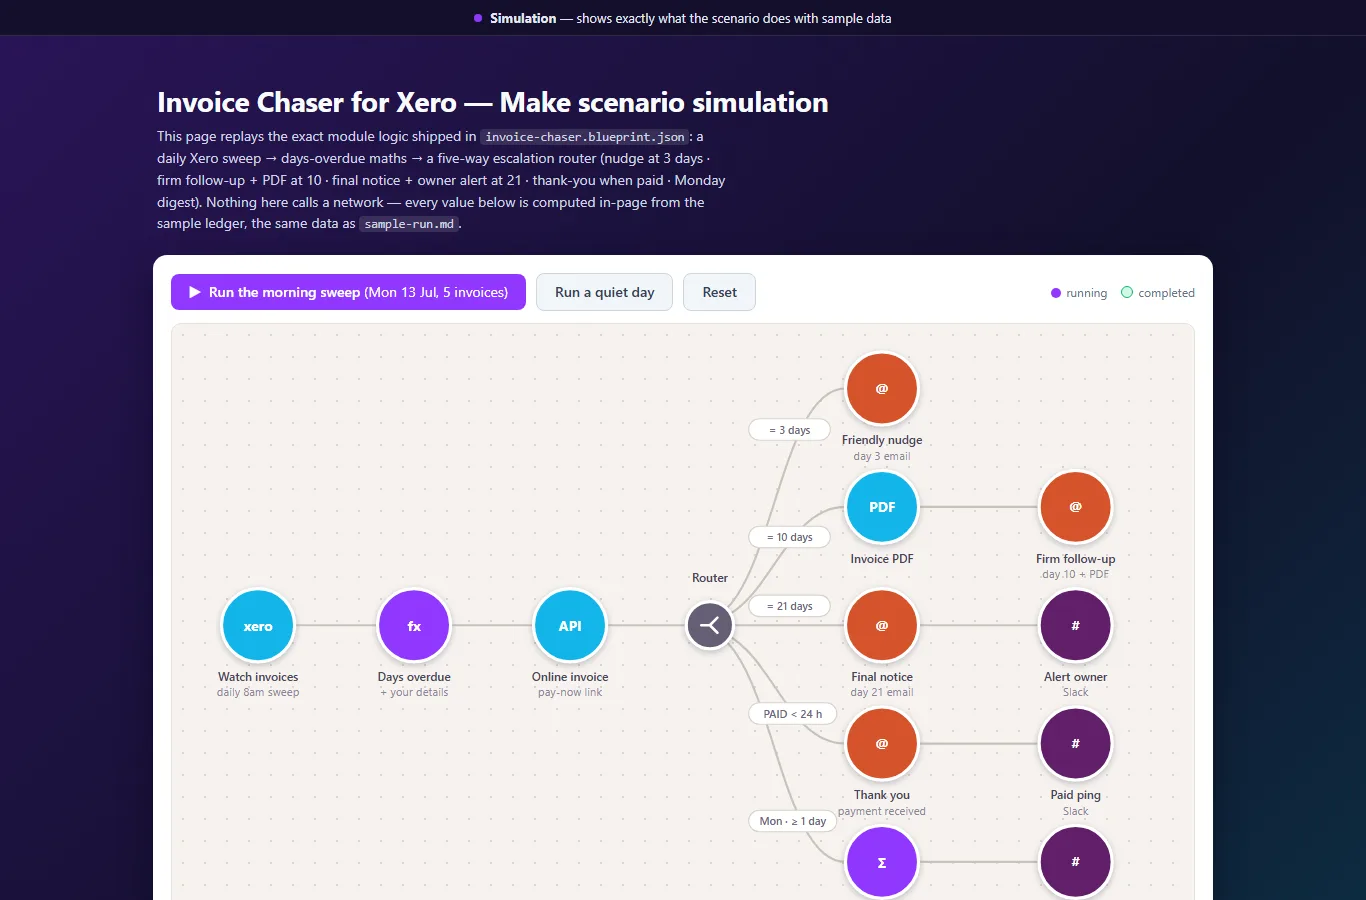
Task: Click the '= 3 days' route label
Action: (790, 430)
